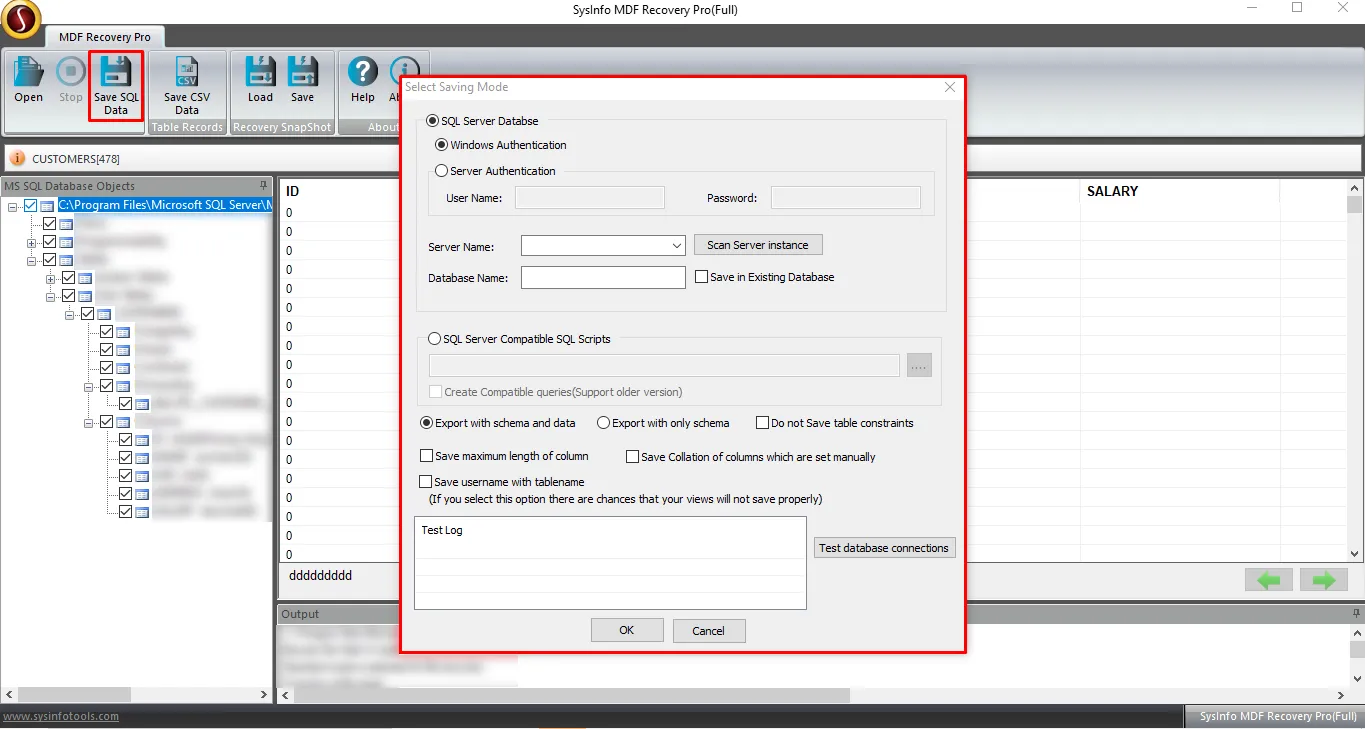Click the User Name input field
Screen dimensions: 1365x729
coord(590,197)
